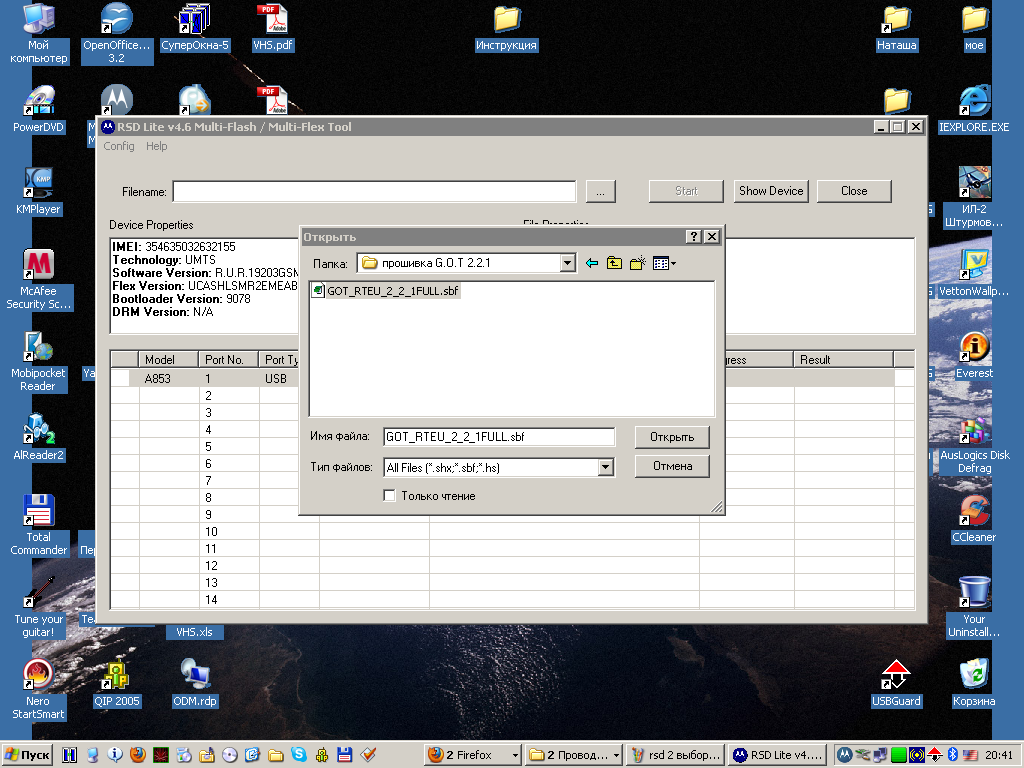Open the Мой компьютер desktop icon
The image size is (1024, 768).
coord(39,34)
